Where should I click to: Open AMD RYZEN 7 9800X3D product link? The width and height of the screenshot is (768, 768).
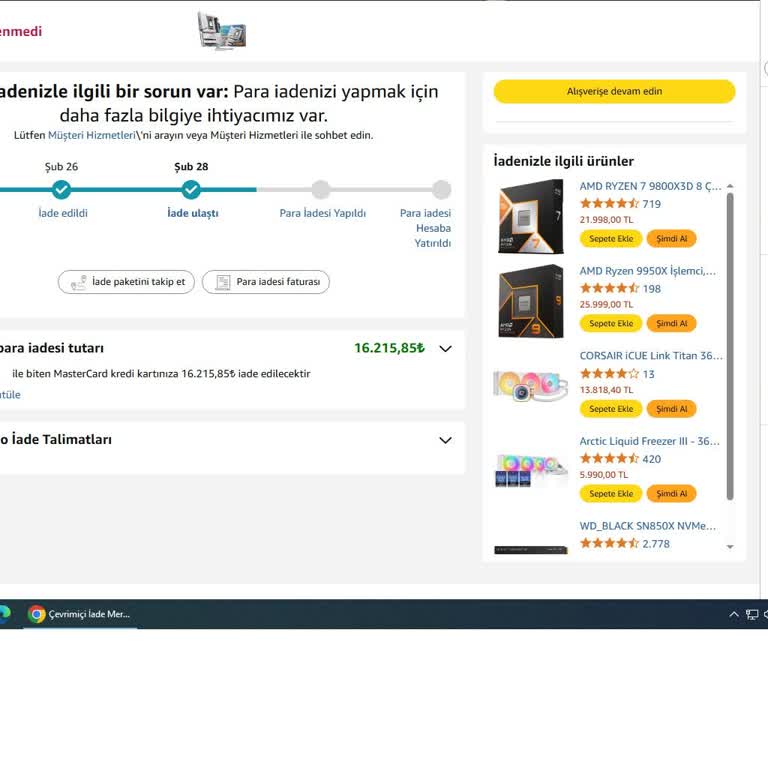tap(650, 186)
